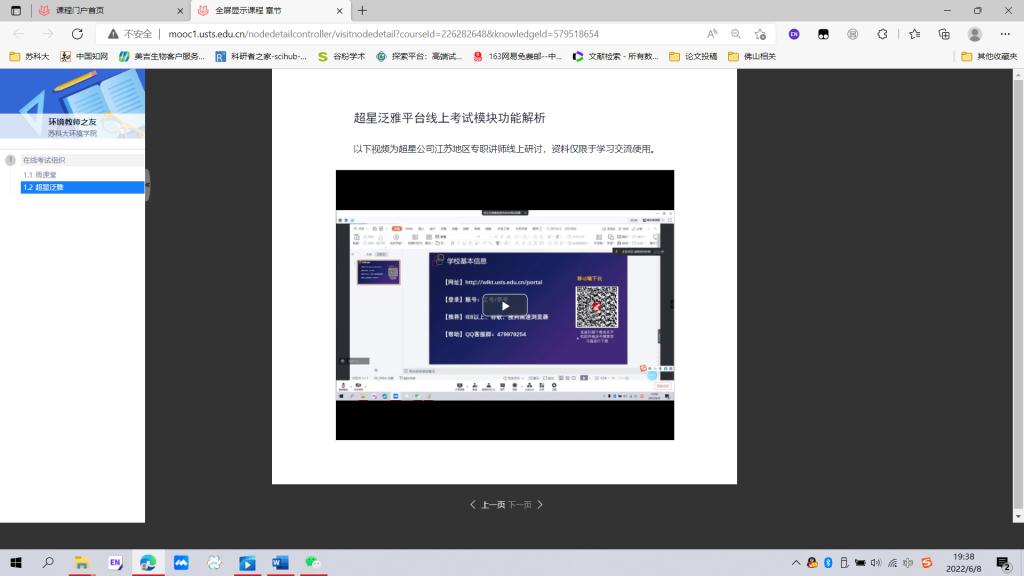Open the 文献检索 bookmark

pyautogui.click(x=615, y=56)
